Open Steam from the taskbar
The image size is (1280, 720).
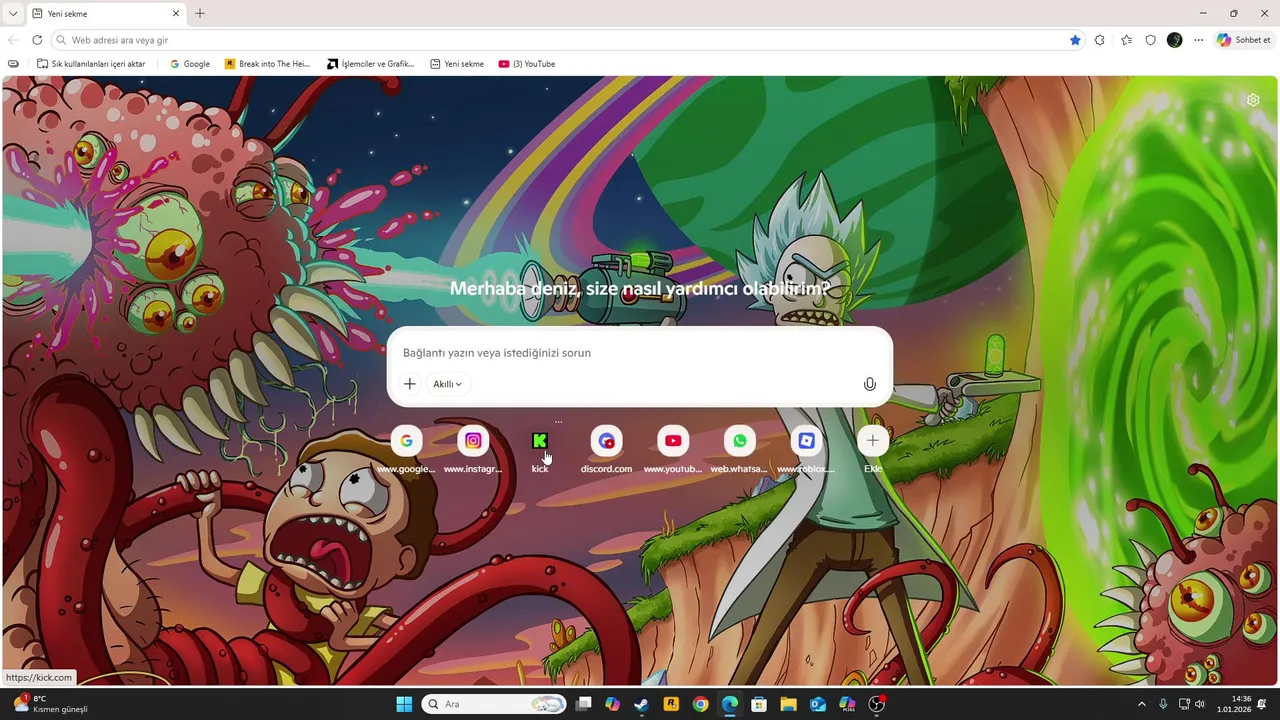point(642,704)
